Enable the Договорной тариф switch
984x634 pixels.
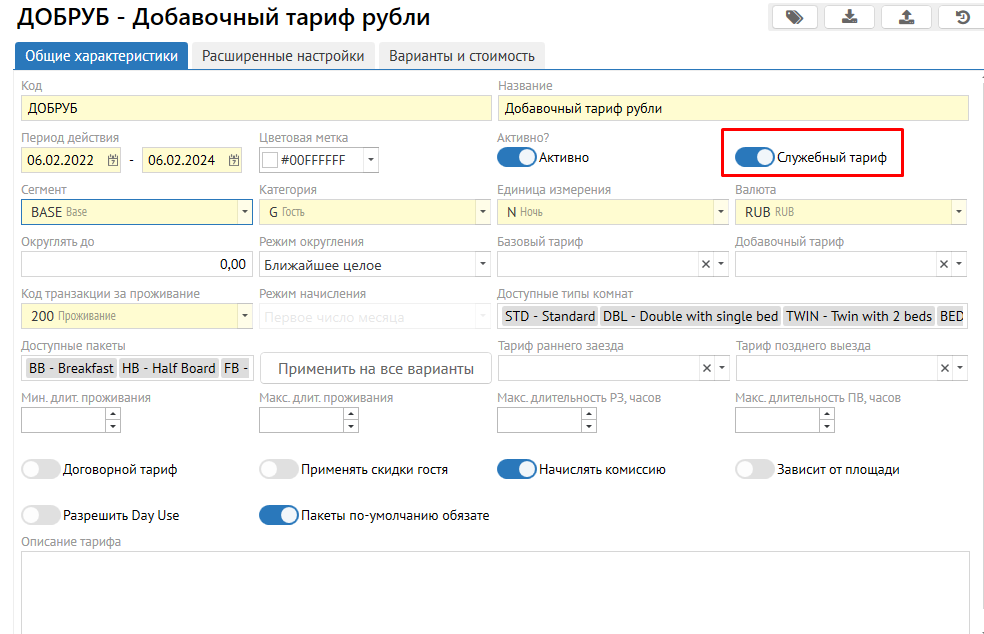(x=41, y=469)
